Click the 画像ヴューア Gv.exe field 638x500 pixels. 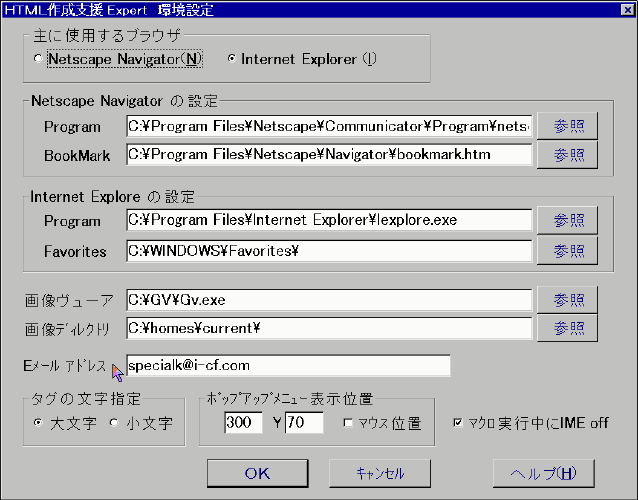[329, 300]
